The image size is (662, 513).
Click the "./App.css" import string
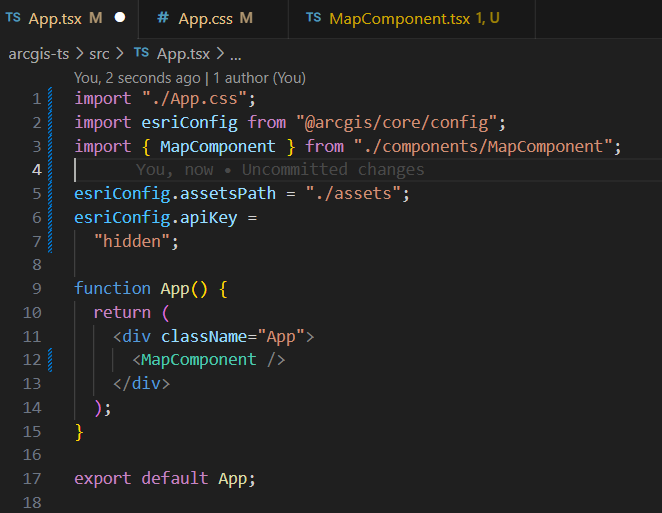tap(194, 99)
